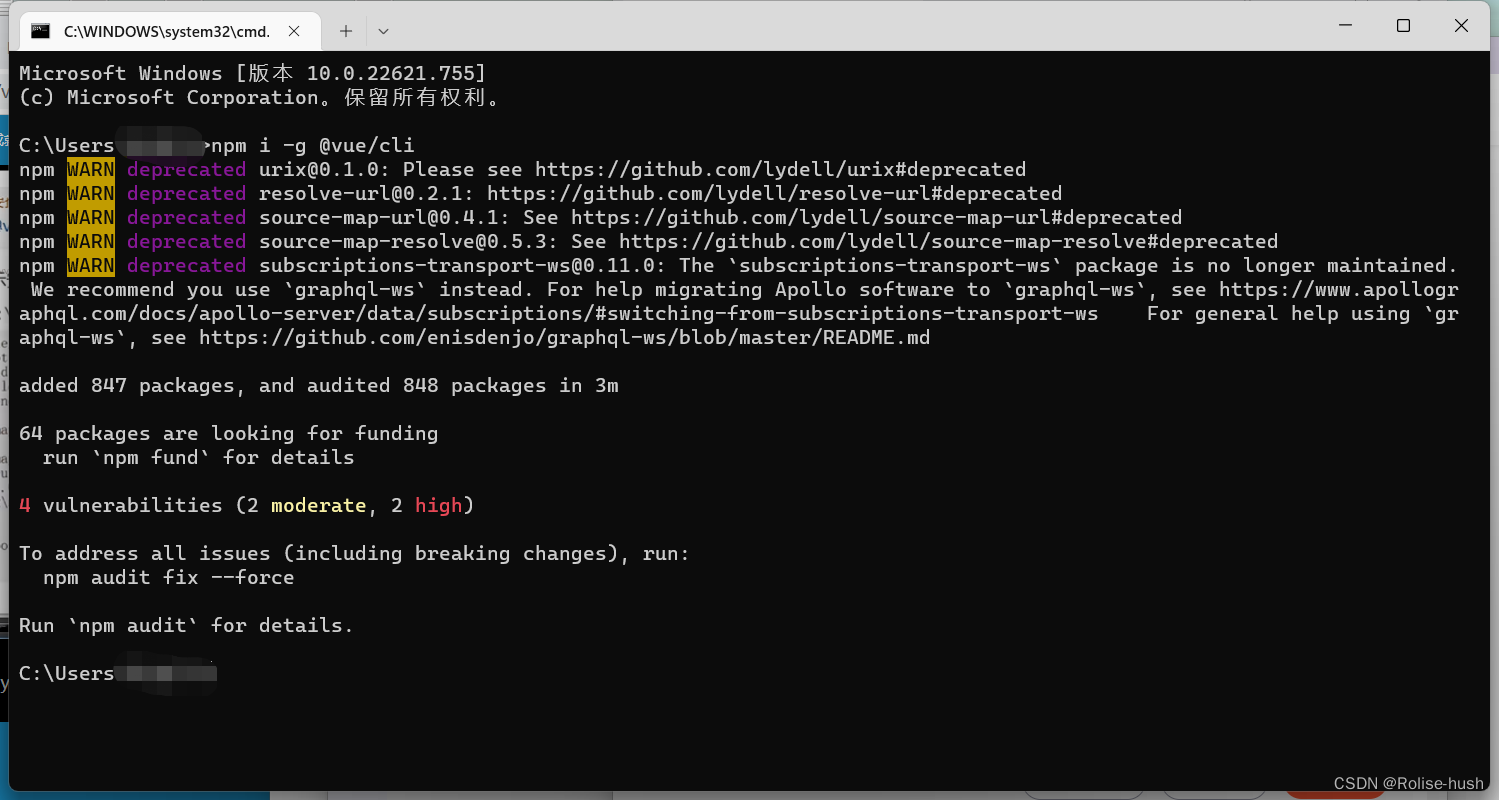Maximize the terminal window
1499x800 pixels.
click(1403, 26)
